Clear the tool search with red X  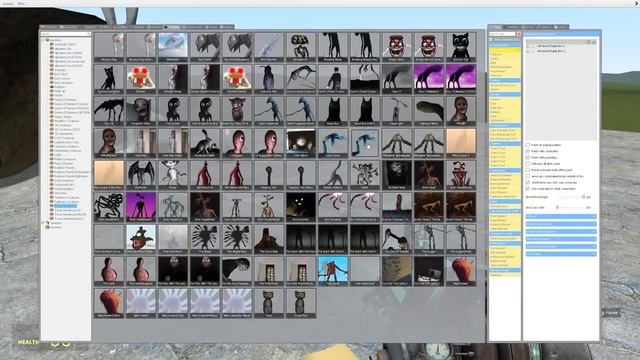coord(518,34)
